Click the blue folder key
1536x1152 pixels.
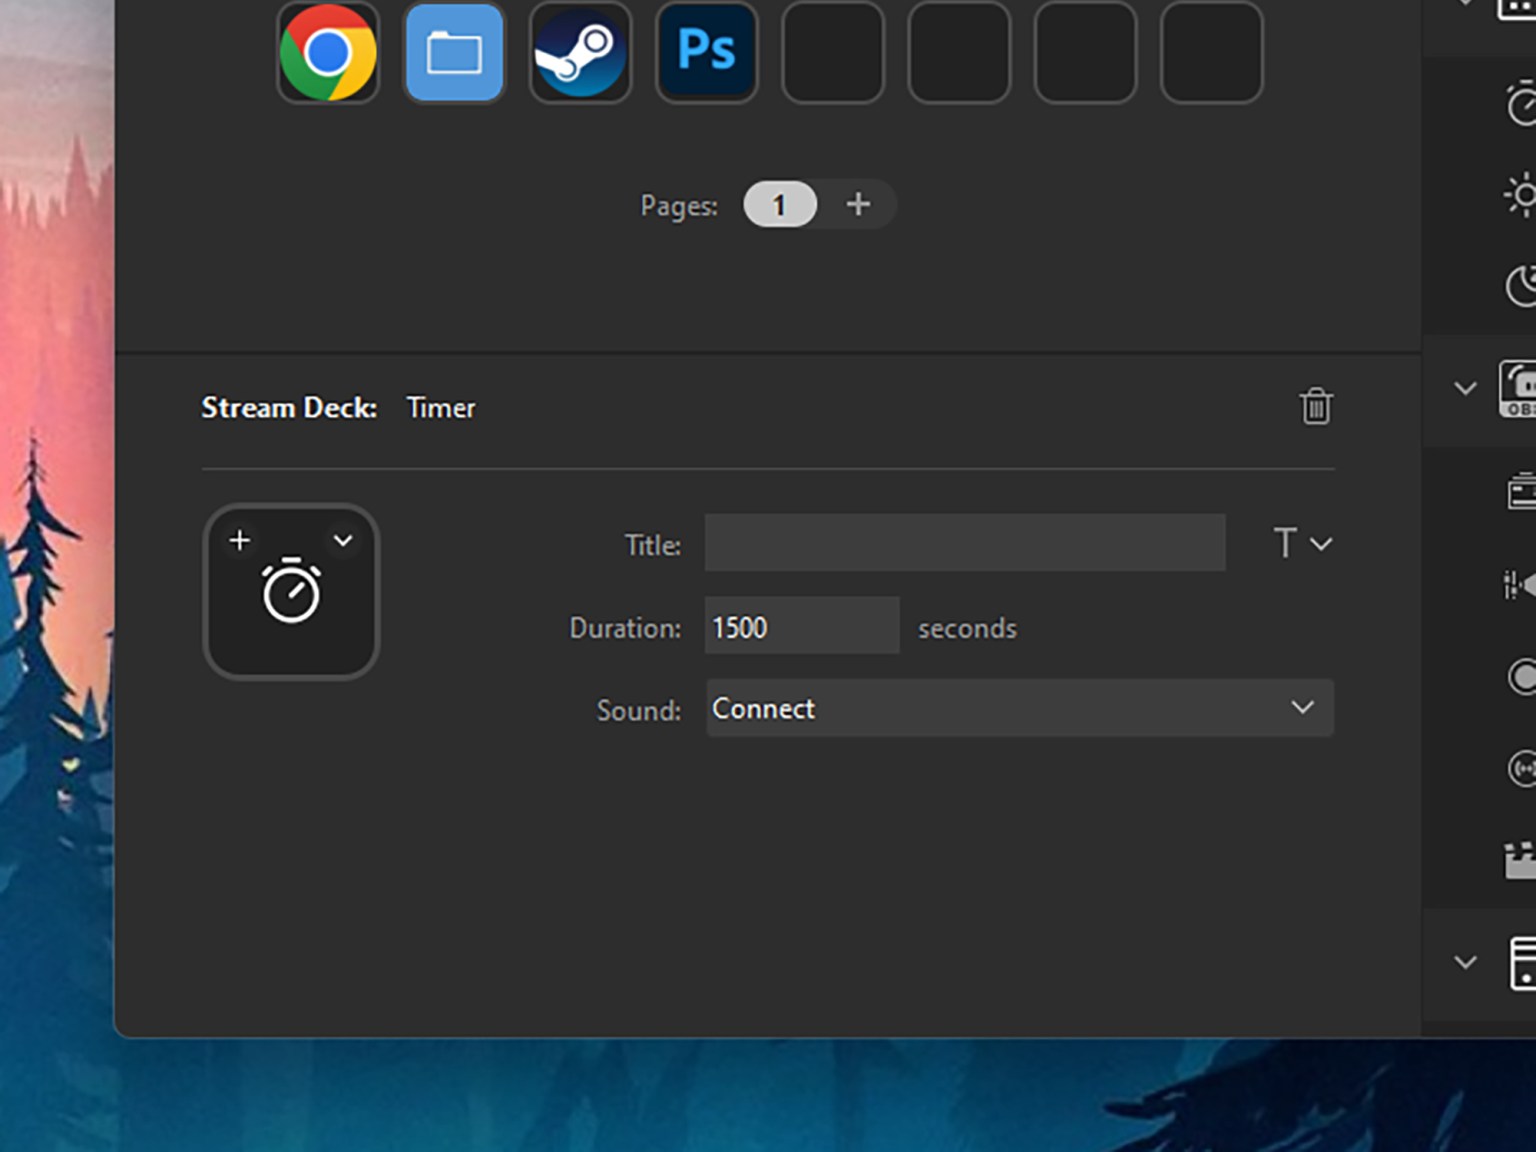[454, 52]
